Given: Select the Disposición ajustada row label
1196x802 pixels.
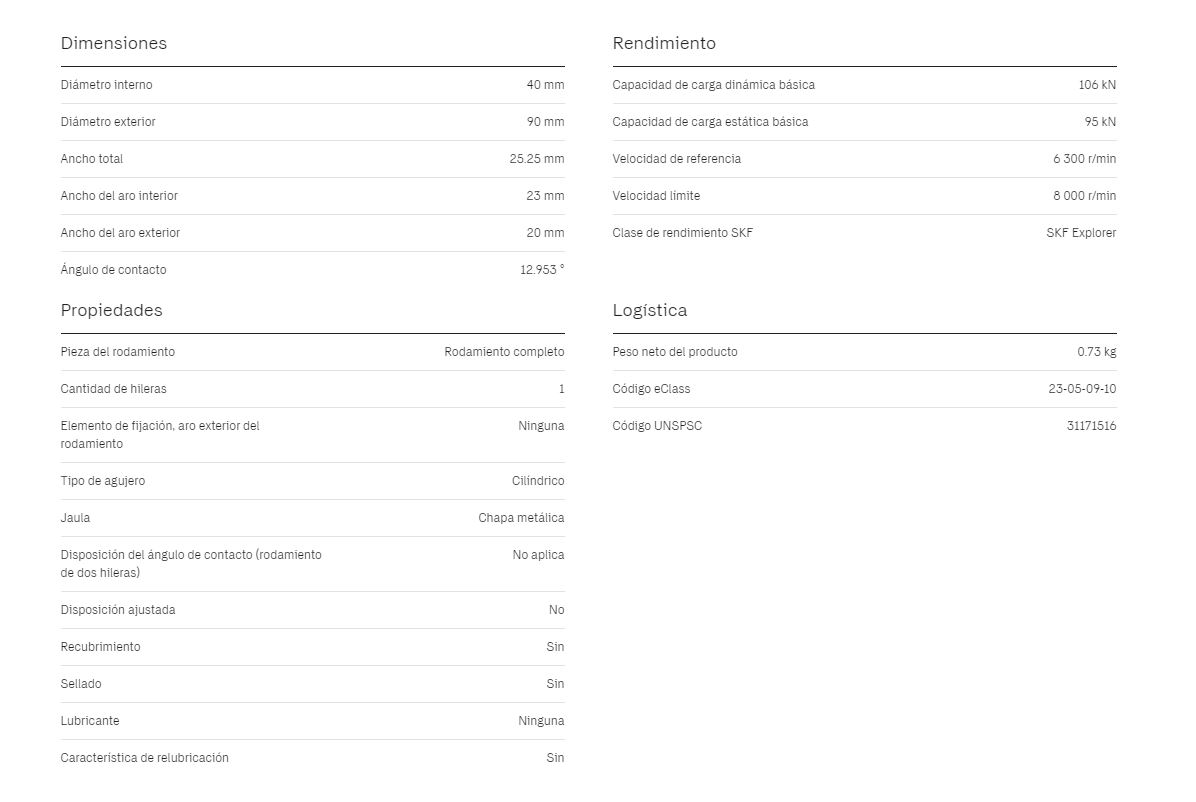Looking at the screenshot, I should (117, 610).
